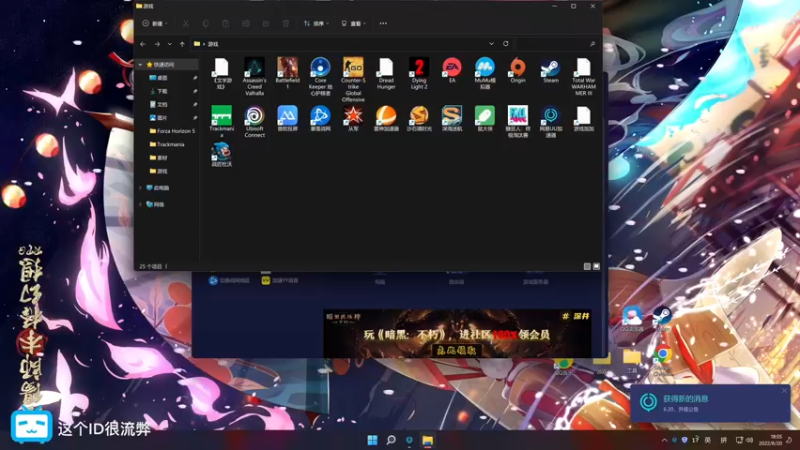Screen dimensions: 800x450
Task: Click the Explorer search box
Action: click(x=557, y=44)
